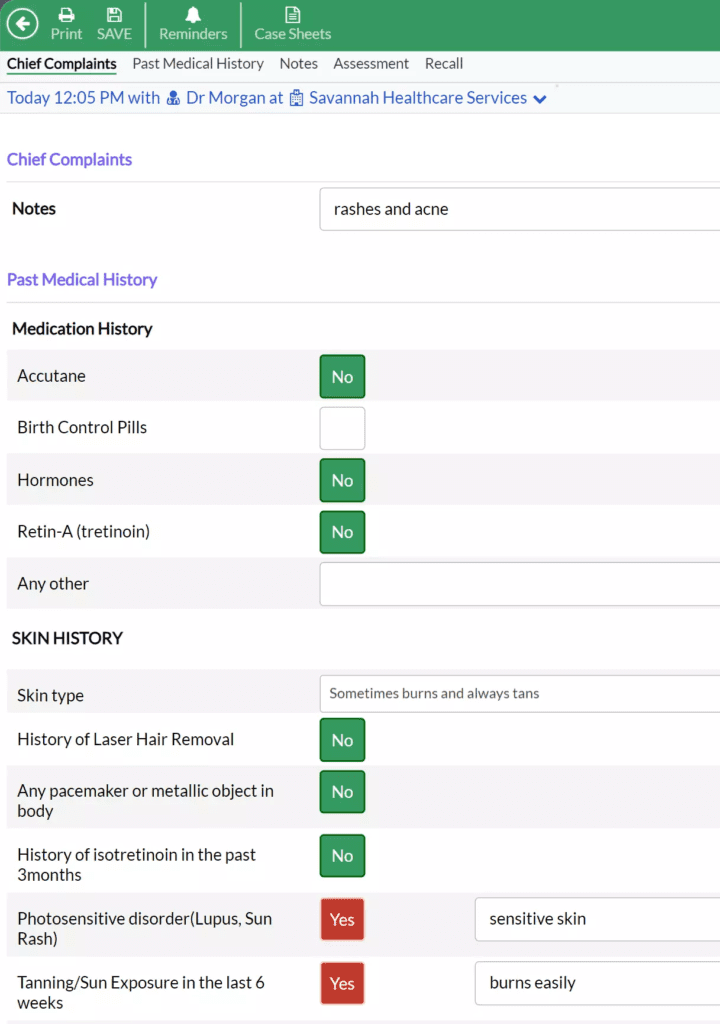Switch to Past Medical History tab
The width and height of the screenshot is (720, 1024).
tap(198, 63)
